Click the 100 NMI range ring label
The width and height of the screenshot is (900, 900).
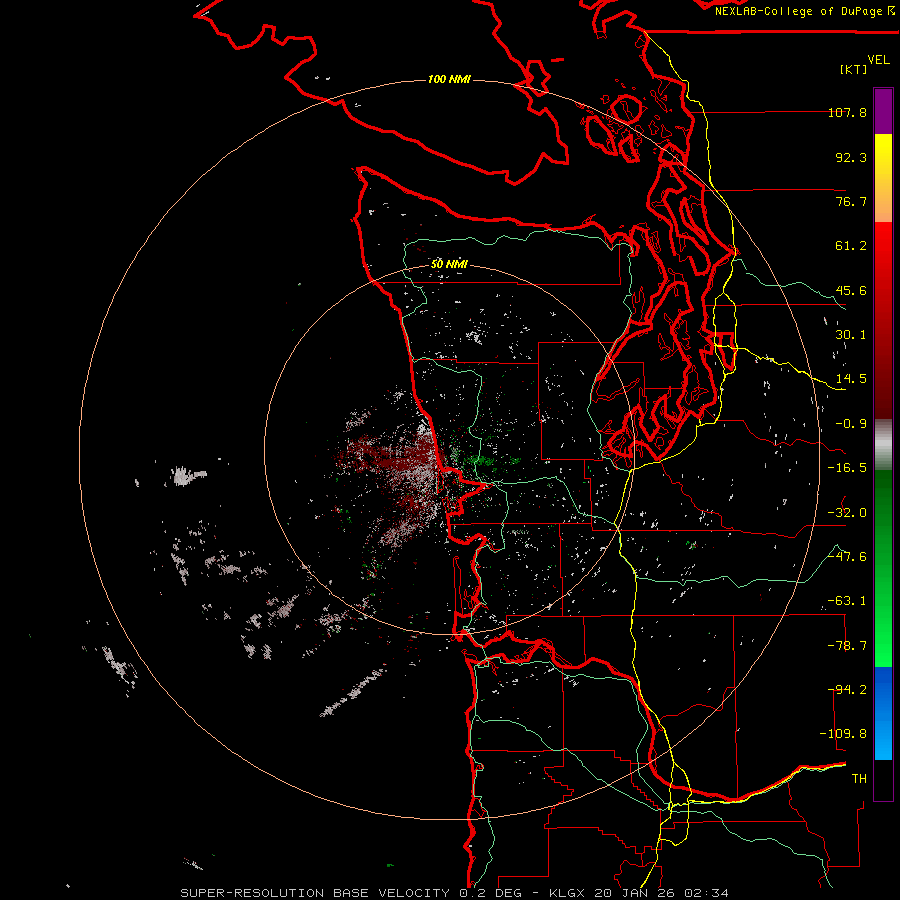coord(449,79)
